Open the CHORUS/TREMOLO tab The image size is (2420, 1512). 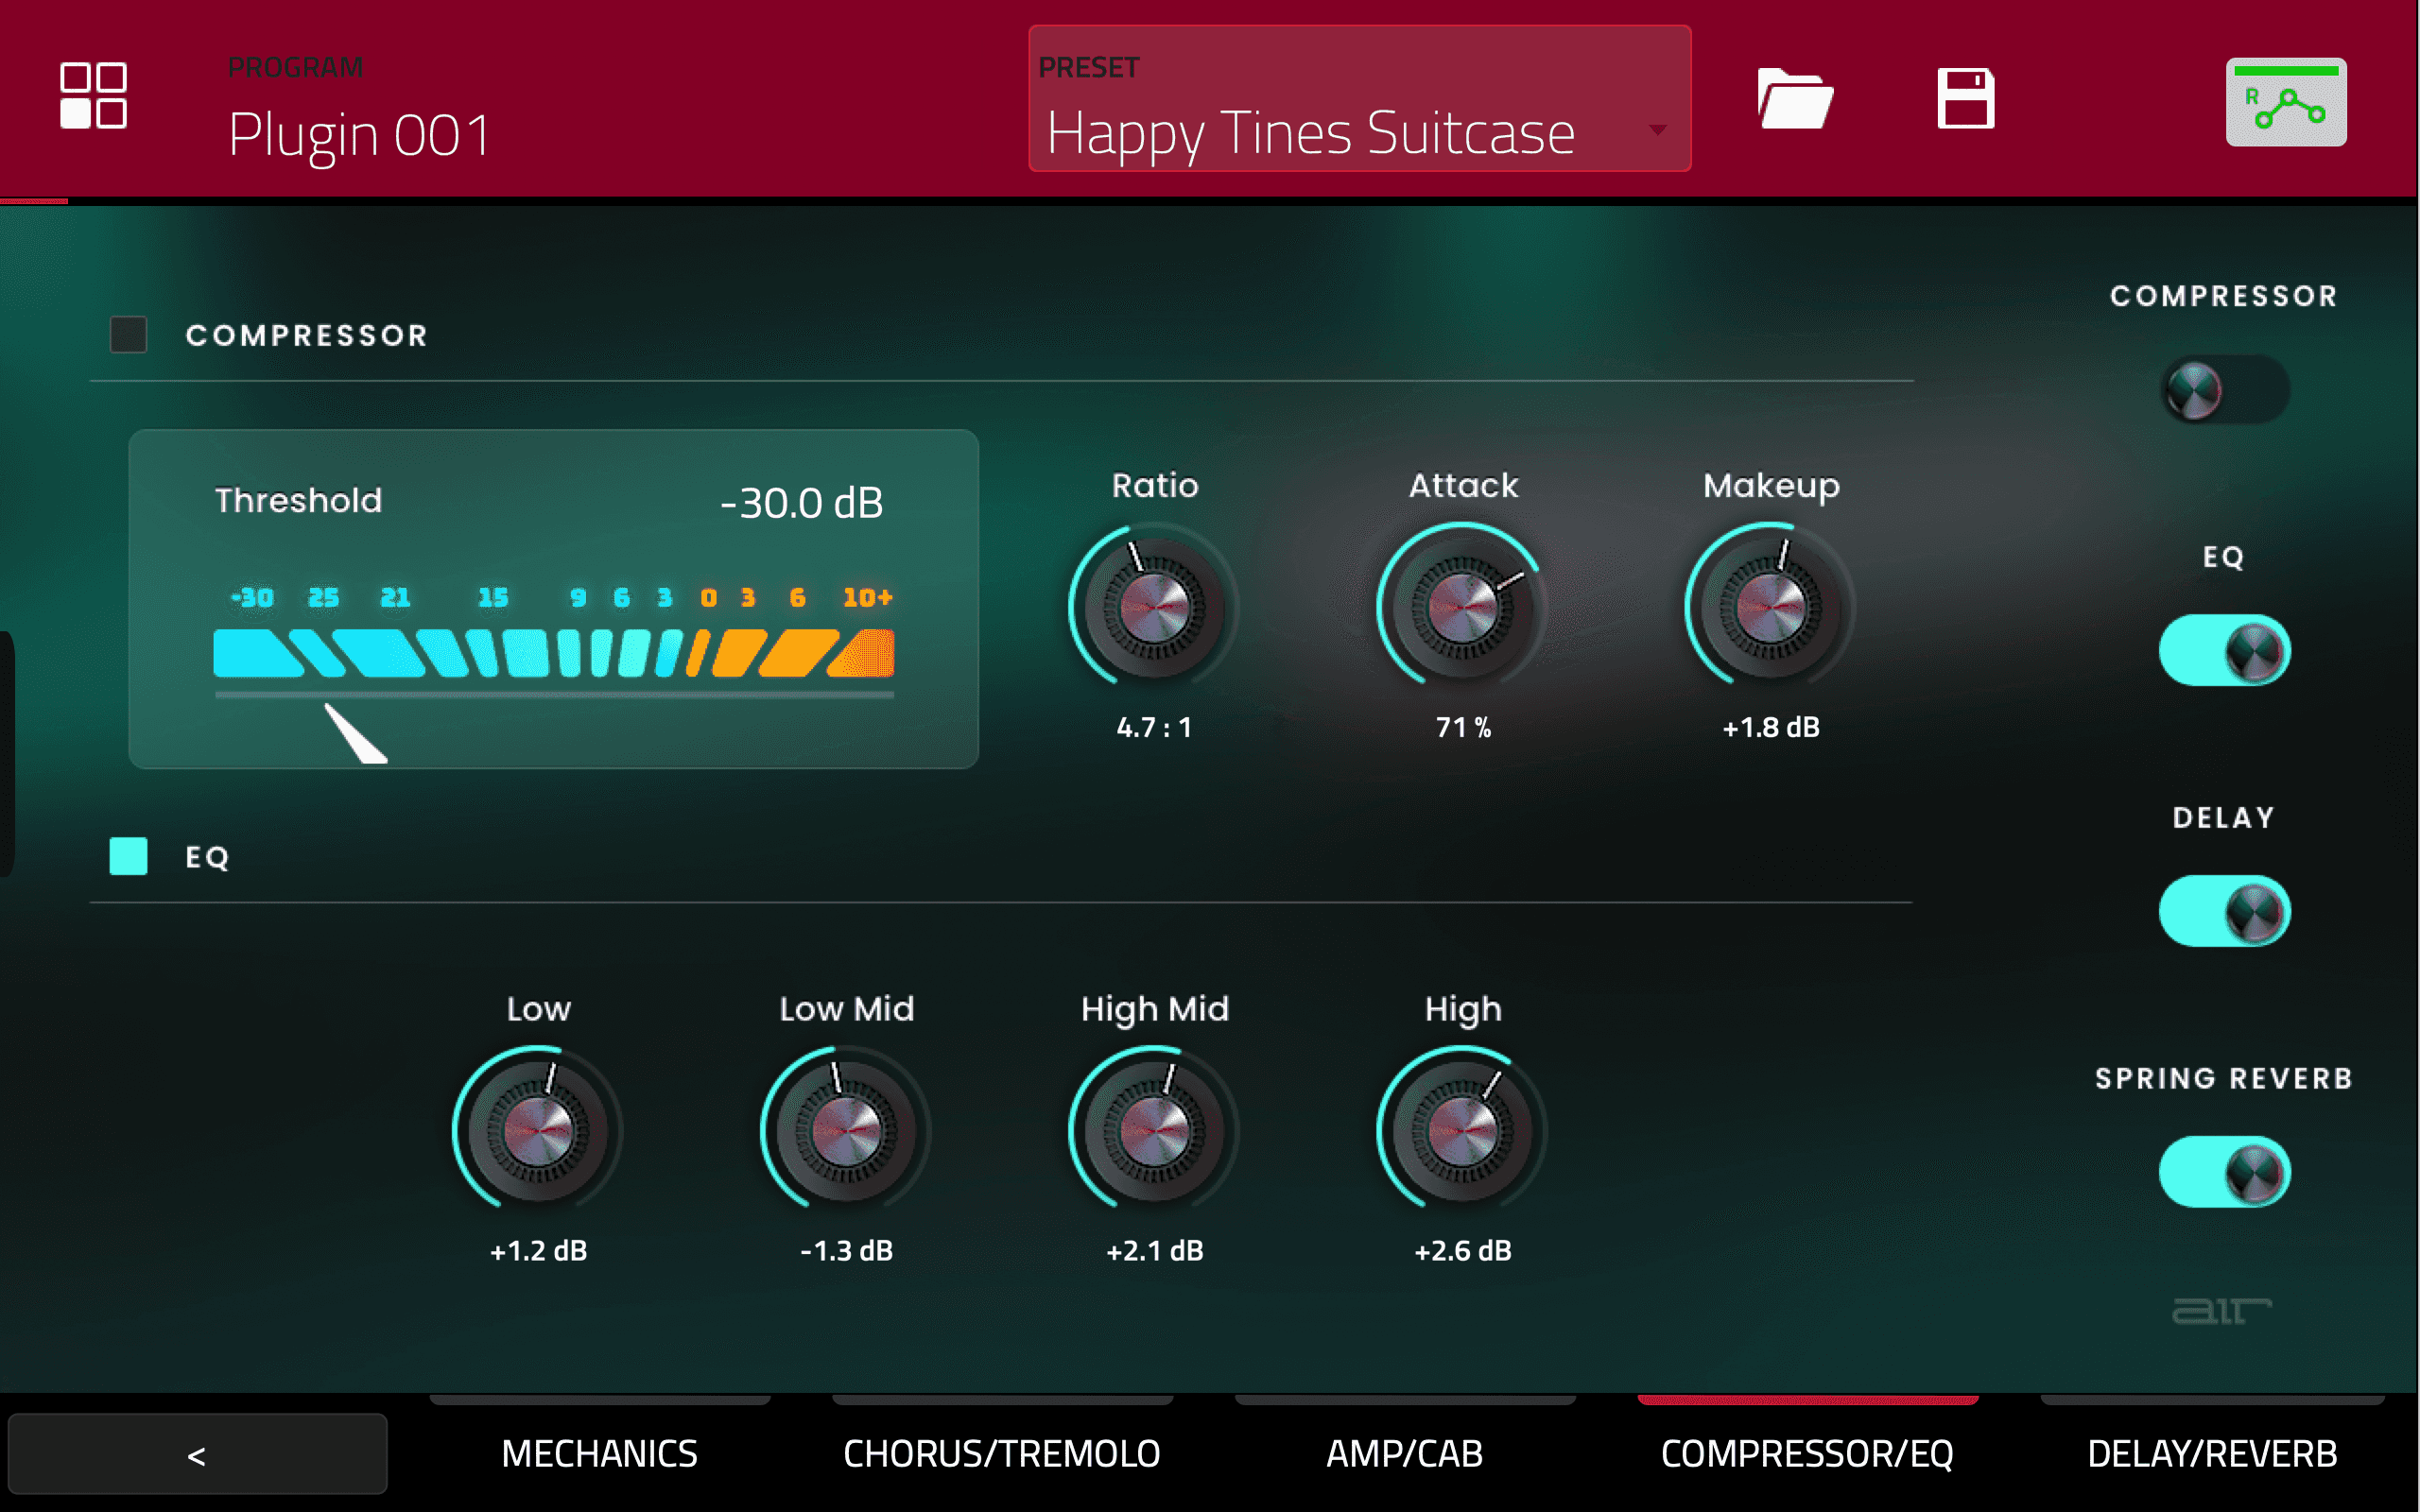click(1001, 1453)
